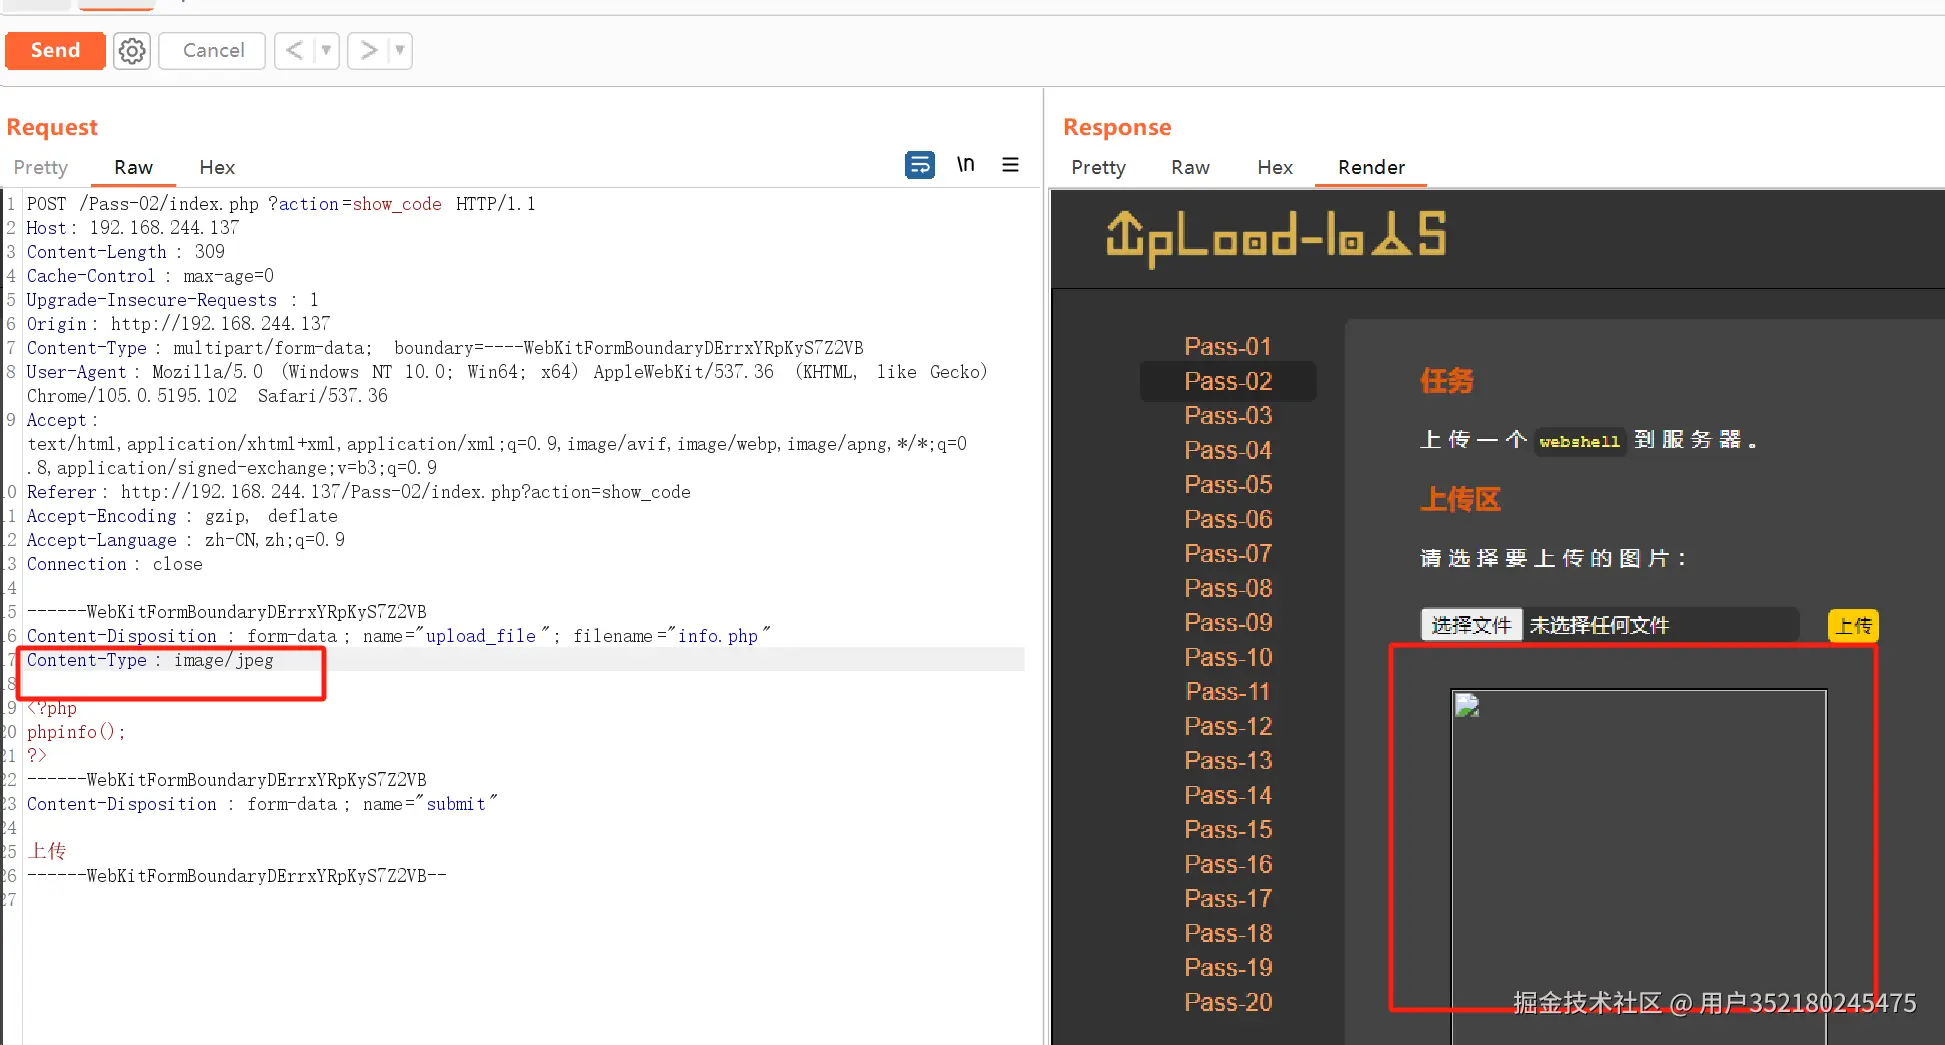Screen dimensions: 1945x1045
Task: Switch Request view to Pretty tab
Action: 41,167
